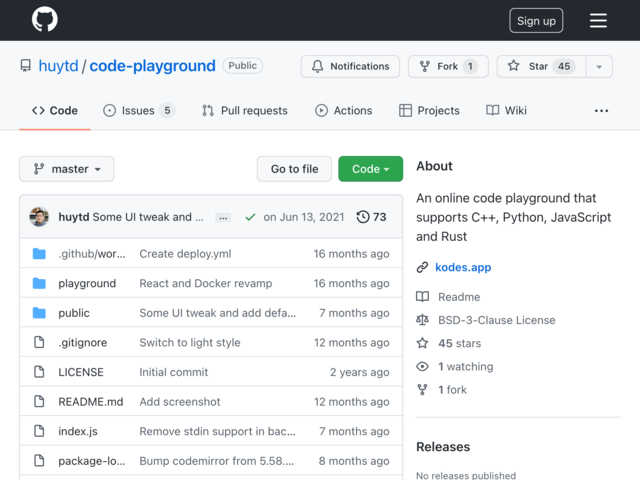Open the code-playground repository link

point(152,66)
